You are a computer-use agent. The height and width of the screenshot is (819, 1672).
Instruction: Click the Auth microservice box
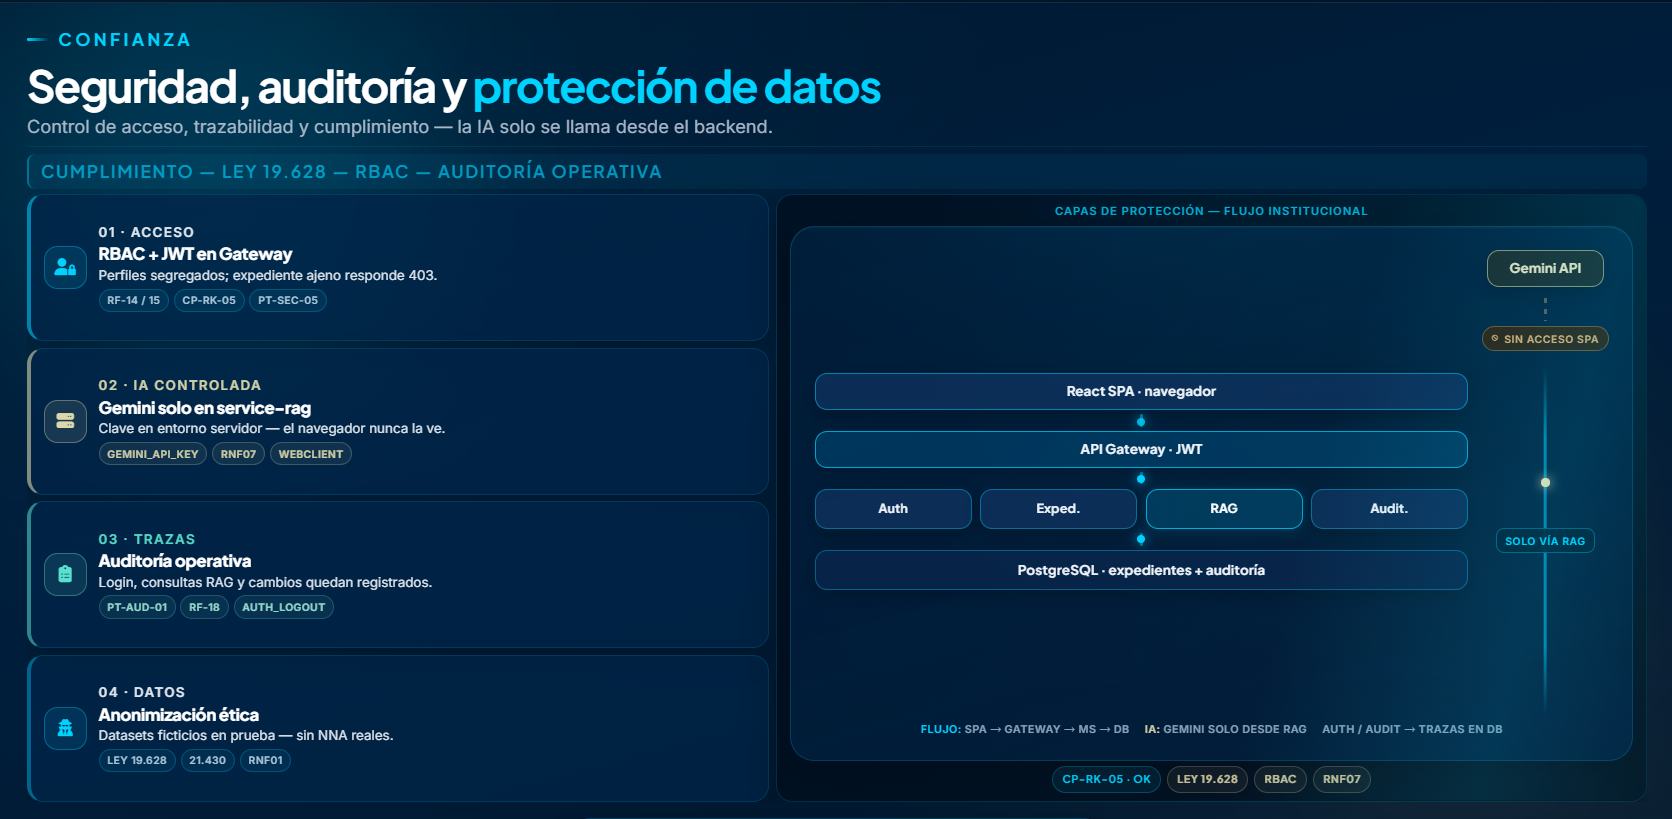point(893,509)
